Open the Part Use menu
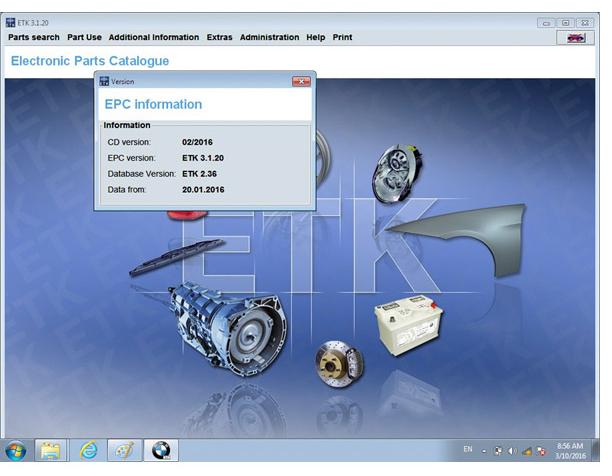 tap(84, 37)
